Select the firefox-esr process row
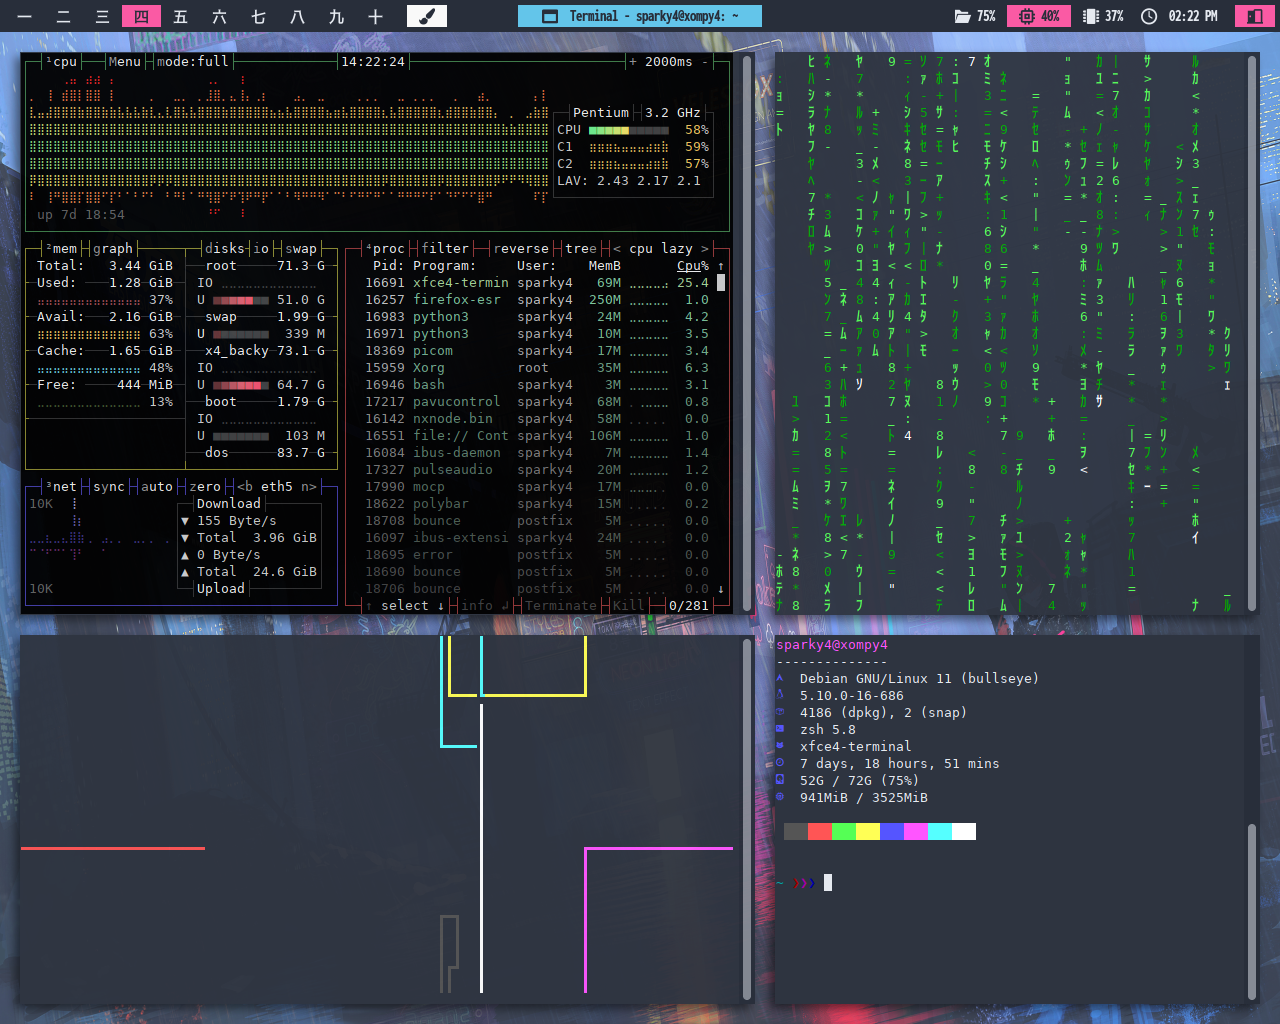1280x1024 pixels. coord(456,299)
